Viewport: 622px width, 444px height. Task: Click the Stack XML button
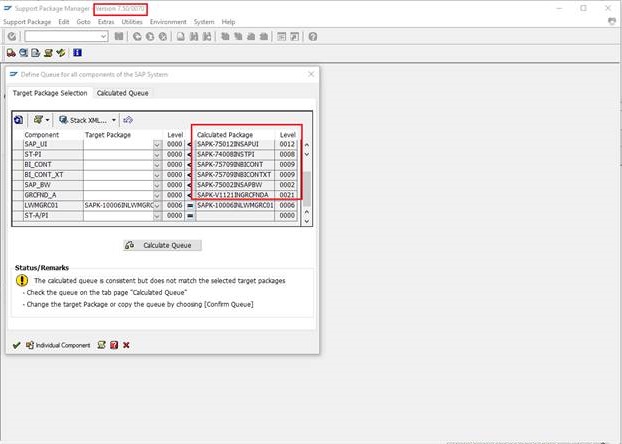click(83, 120)
